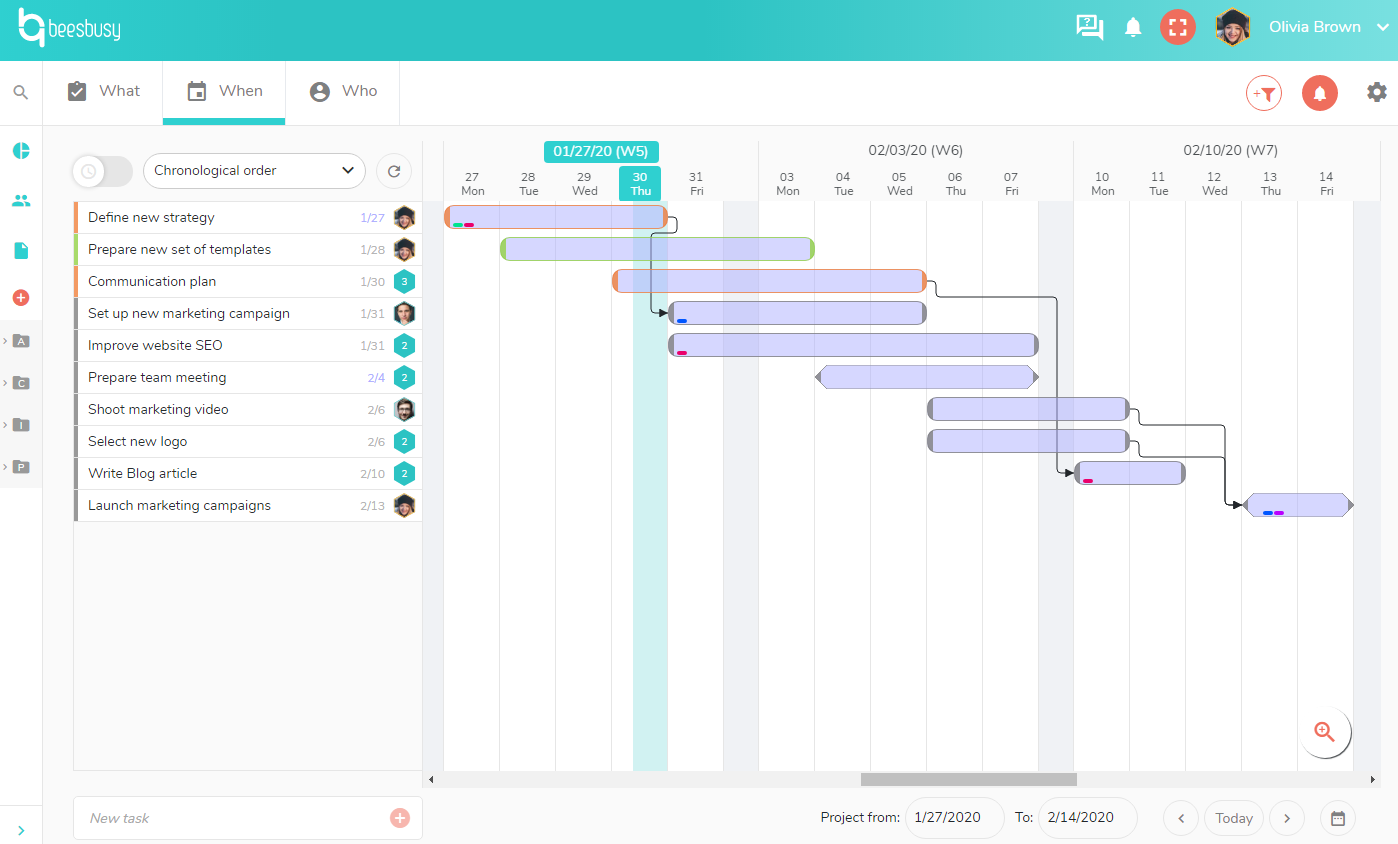Click the magnifier zoom button on the Gantt chart
This screenshot has height=844, width=1398.
tap(1325, 732)
